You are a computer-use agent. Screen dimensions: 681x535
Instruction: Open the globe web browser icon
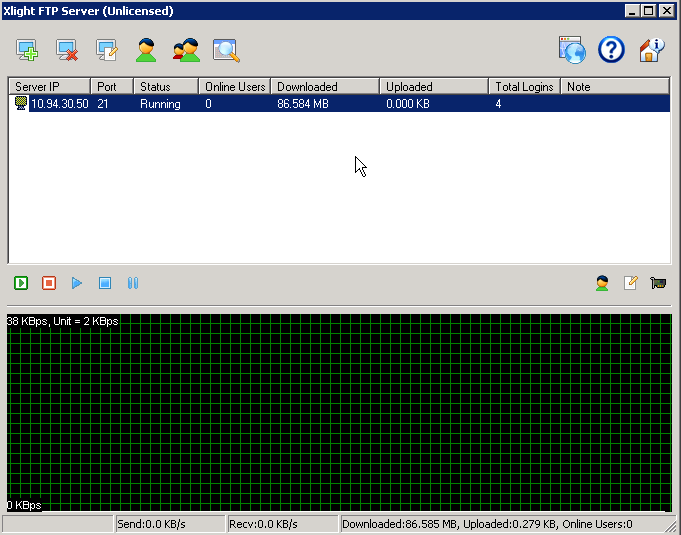tap(572, 50)
